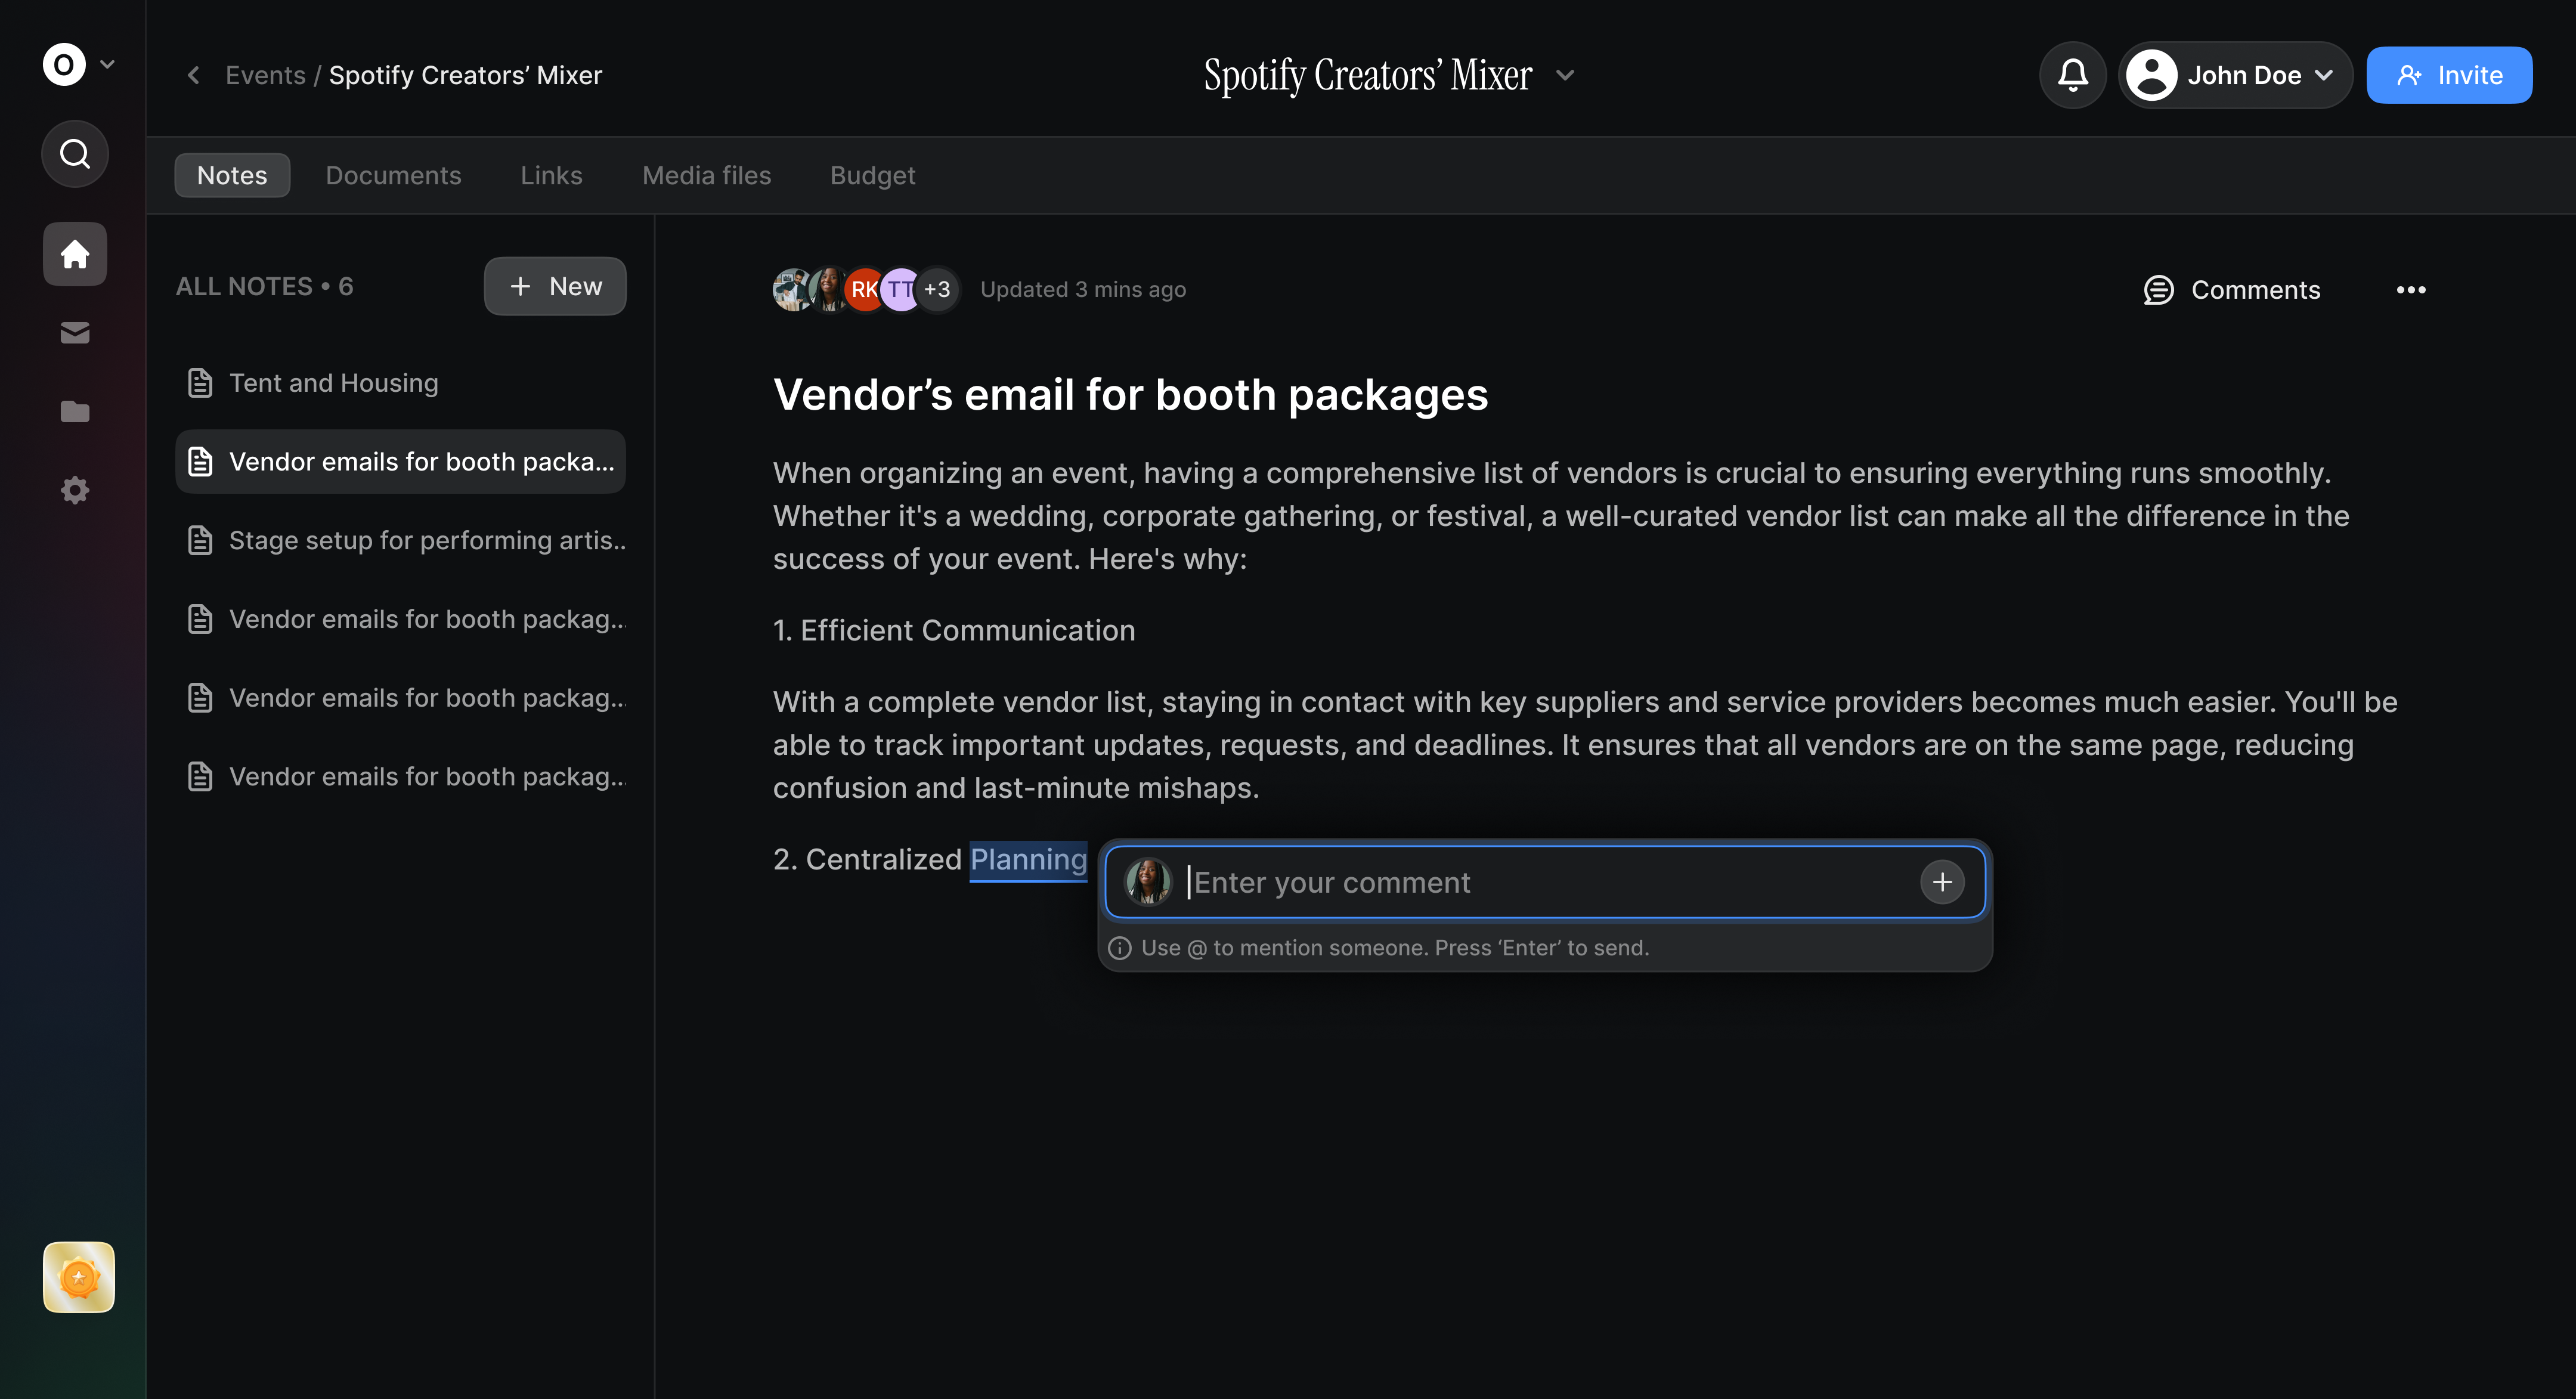Click the 1. Efficient Communication heading
The height and width of the screenshot is (1399, 2576).
coord(954,631)
